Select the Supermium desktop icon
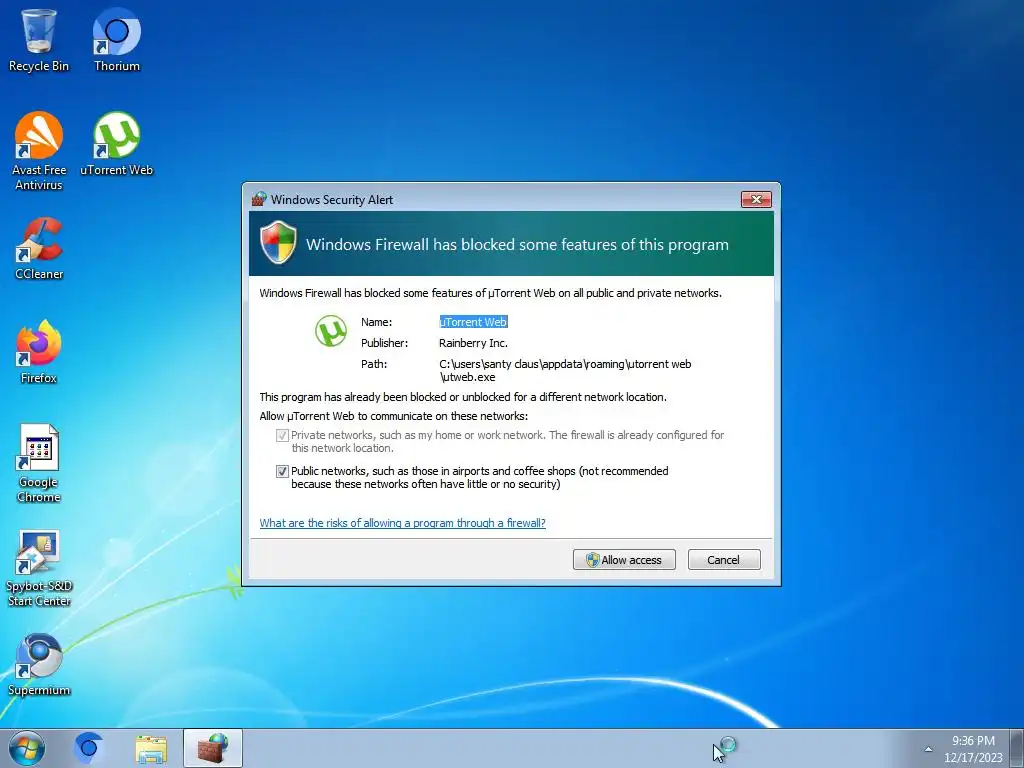The height and width of the screenshot is (768, 1024). point(39,664)
